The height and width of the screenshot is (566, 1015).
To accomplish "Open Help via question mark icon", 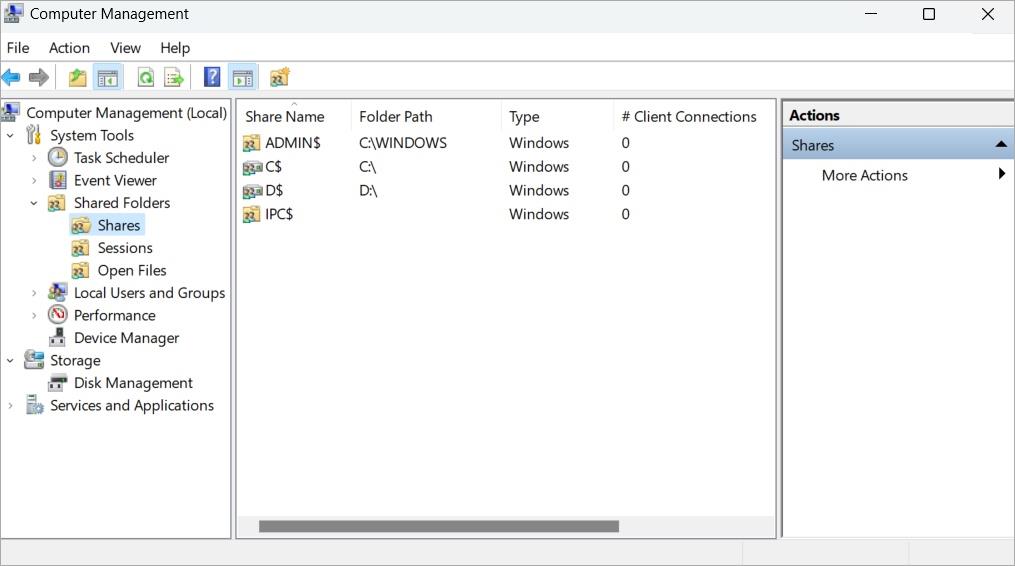I will [x=212, y=77].
